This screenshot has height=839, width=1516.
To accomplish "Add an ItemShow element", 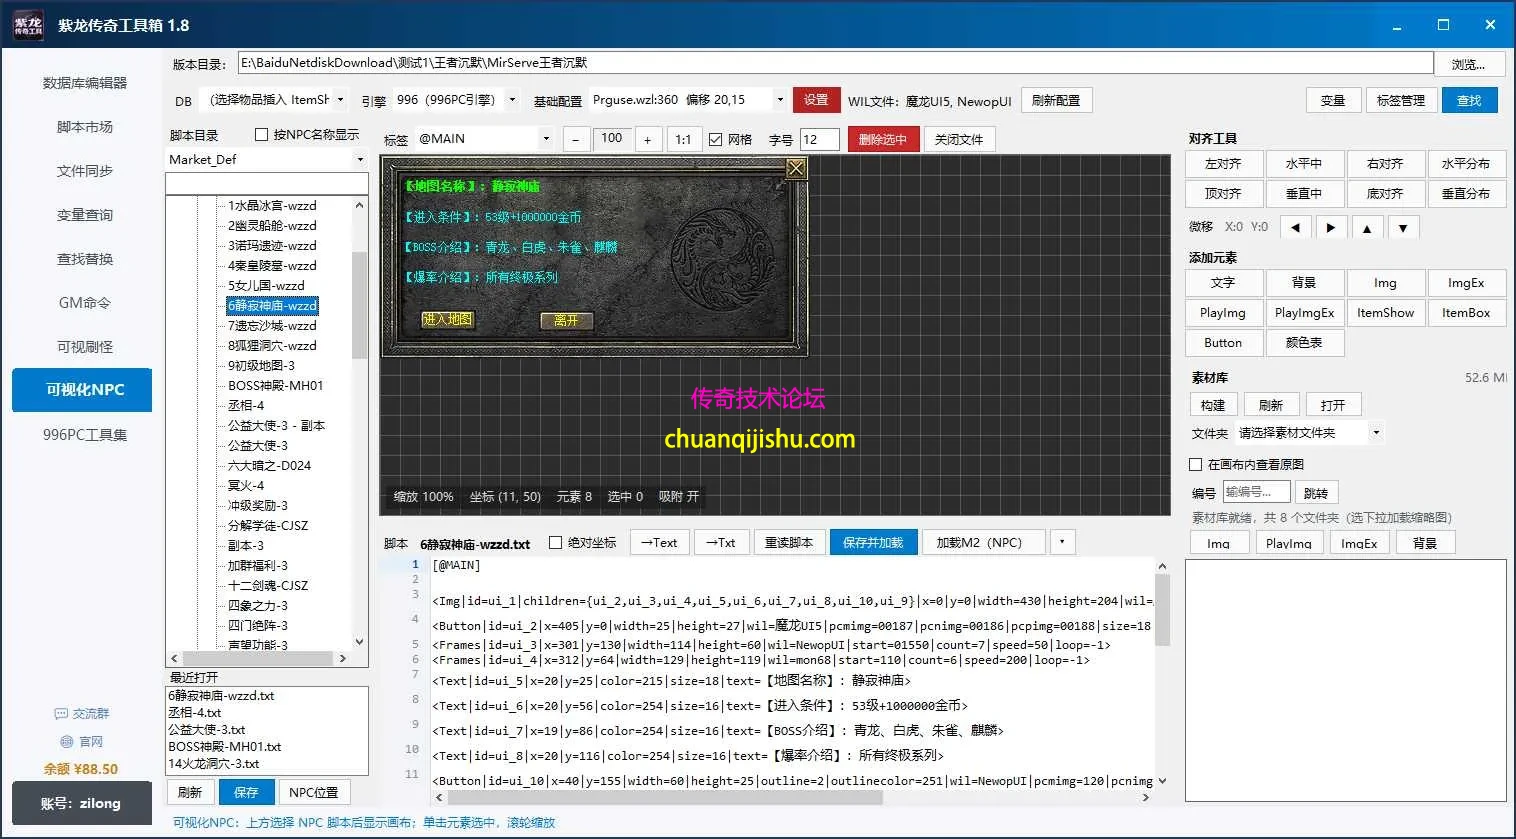I will click(1385, 313).
